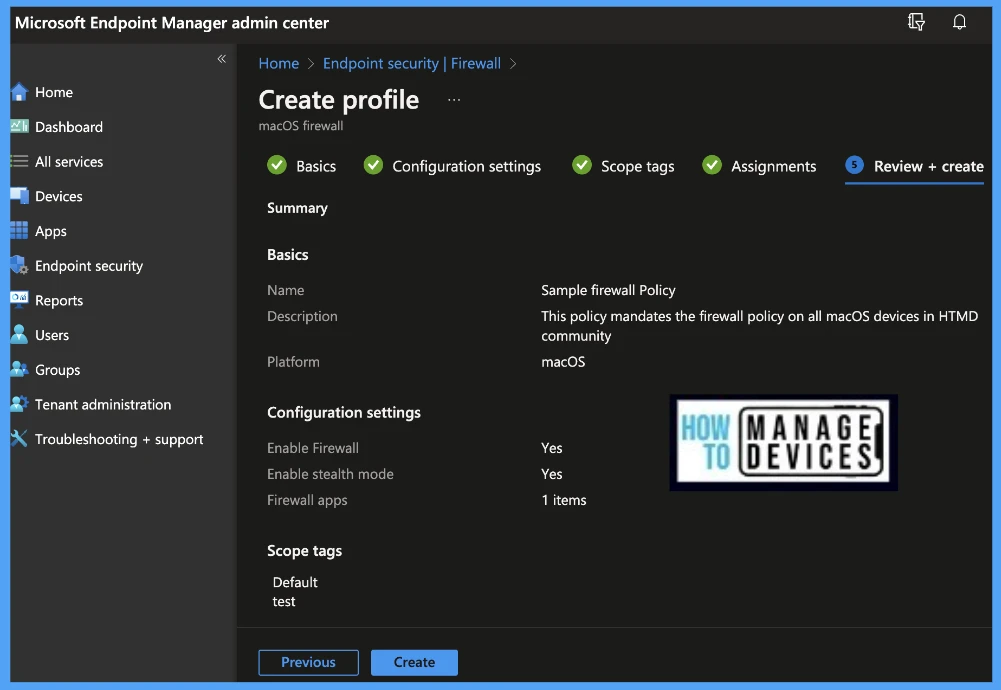Image resolution: width=1001 pixels, height=690 pixels.
Task: Click the Apps grid icon
Action: [19, 230]
